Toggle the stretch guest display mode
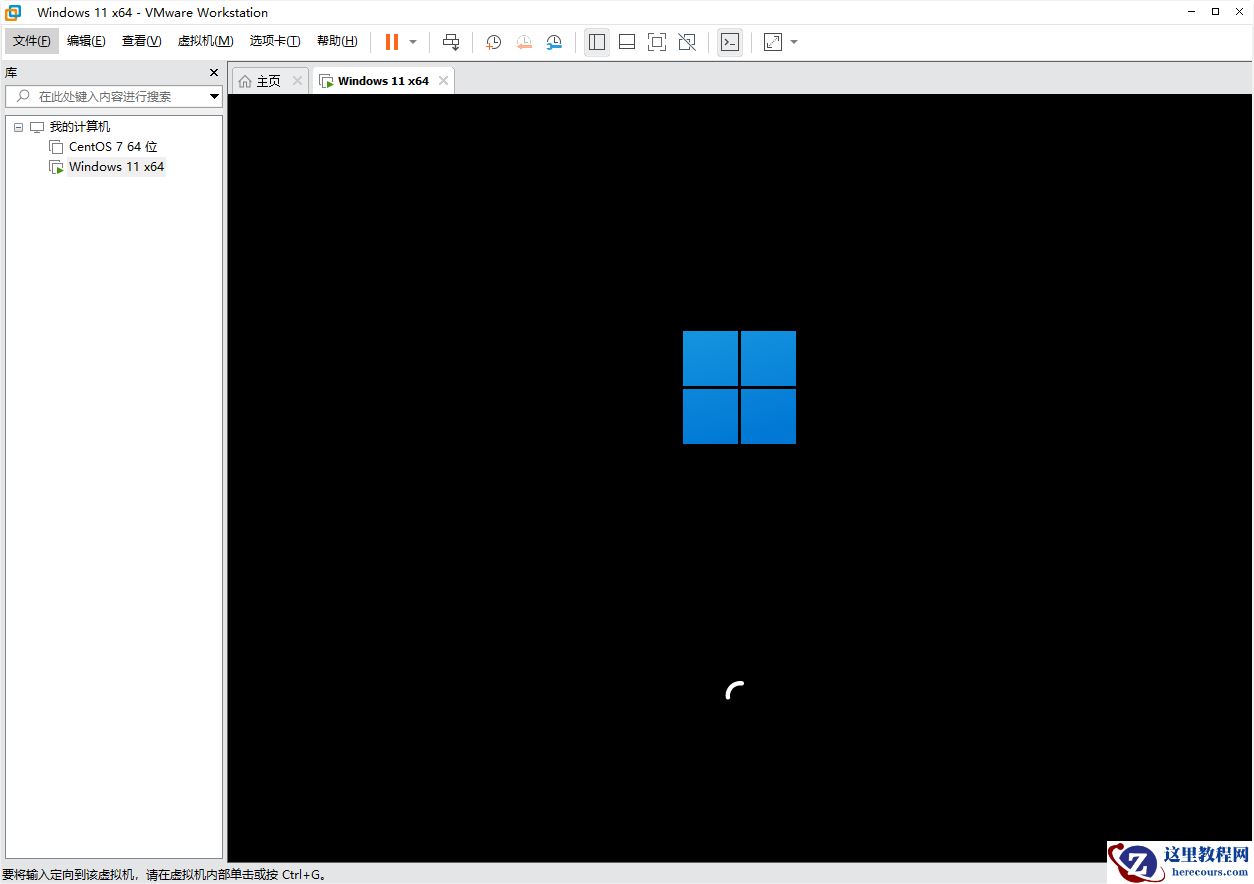Image resolution: width=1254 pixels, height=884 pixels. coord(771,42)
